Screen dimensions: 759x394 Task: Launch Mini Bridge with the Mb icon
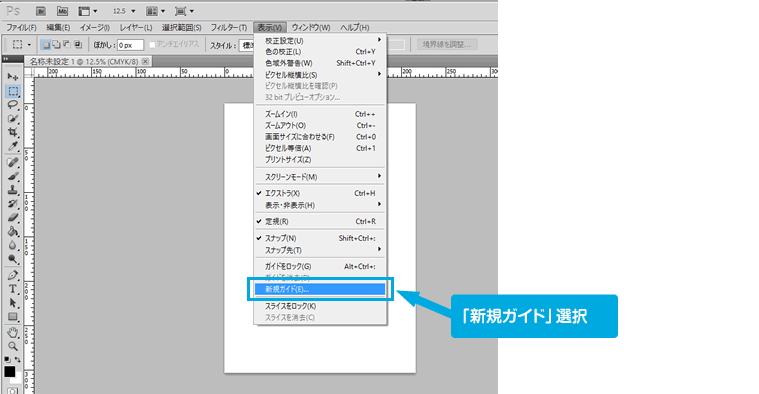tap(62, 11)
